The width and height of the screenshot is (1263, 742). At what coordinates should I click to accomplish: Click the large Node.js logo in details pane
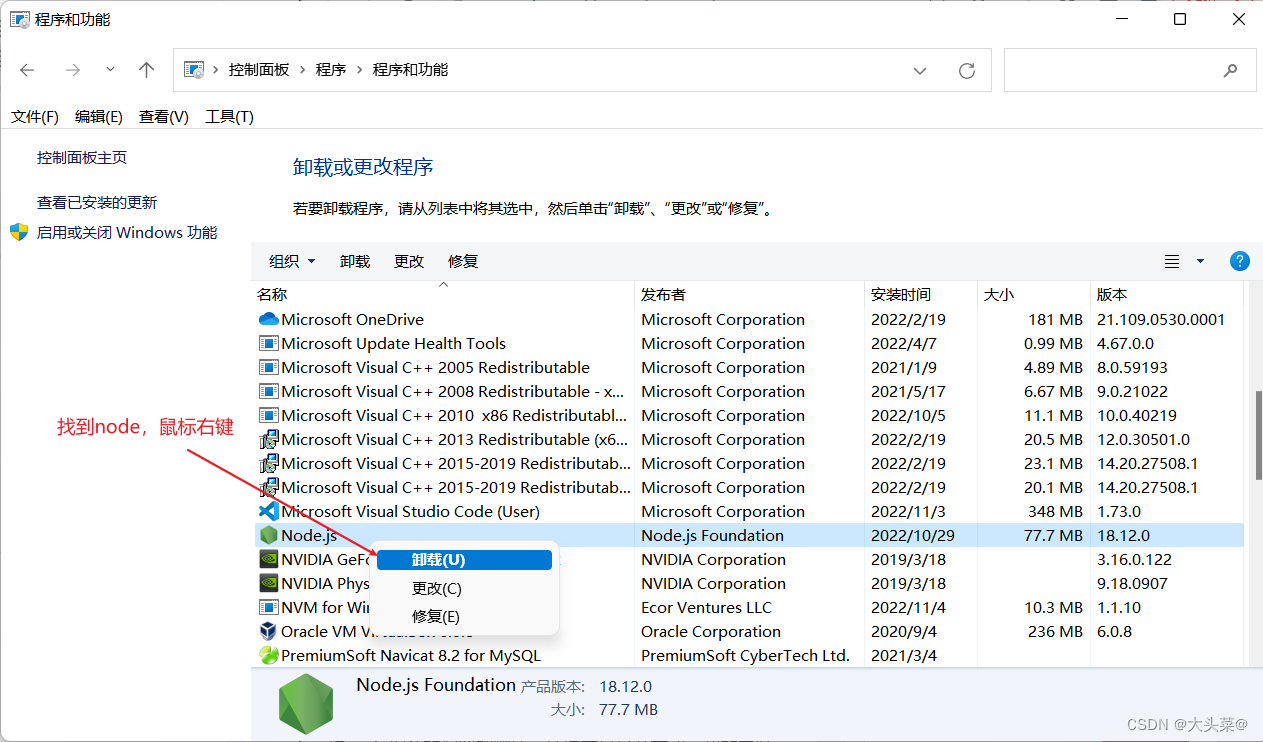pyautogui.click(x=306, y=702)
